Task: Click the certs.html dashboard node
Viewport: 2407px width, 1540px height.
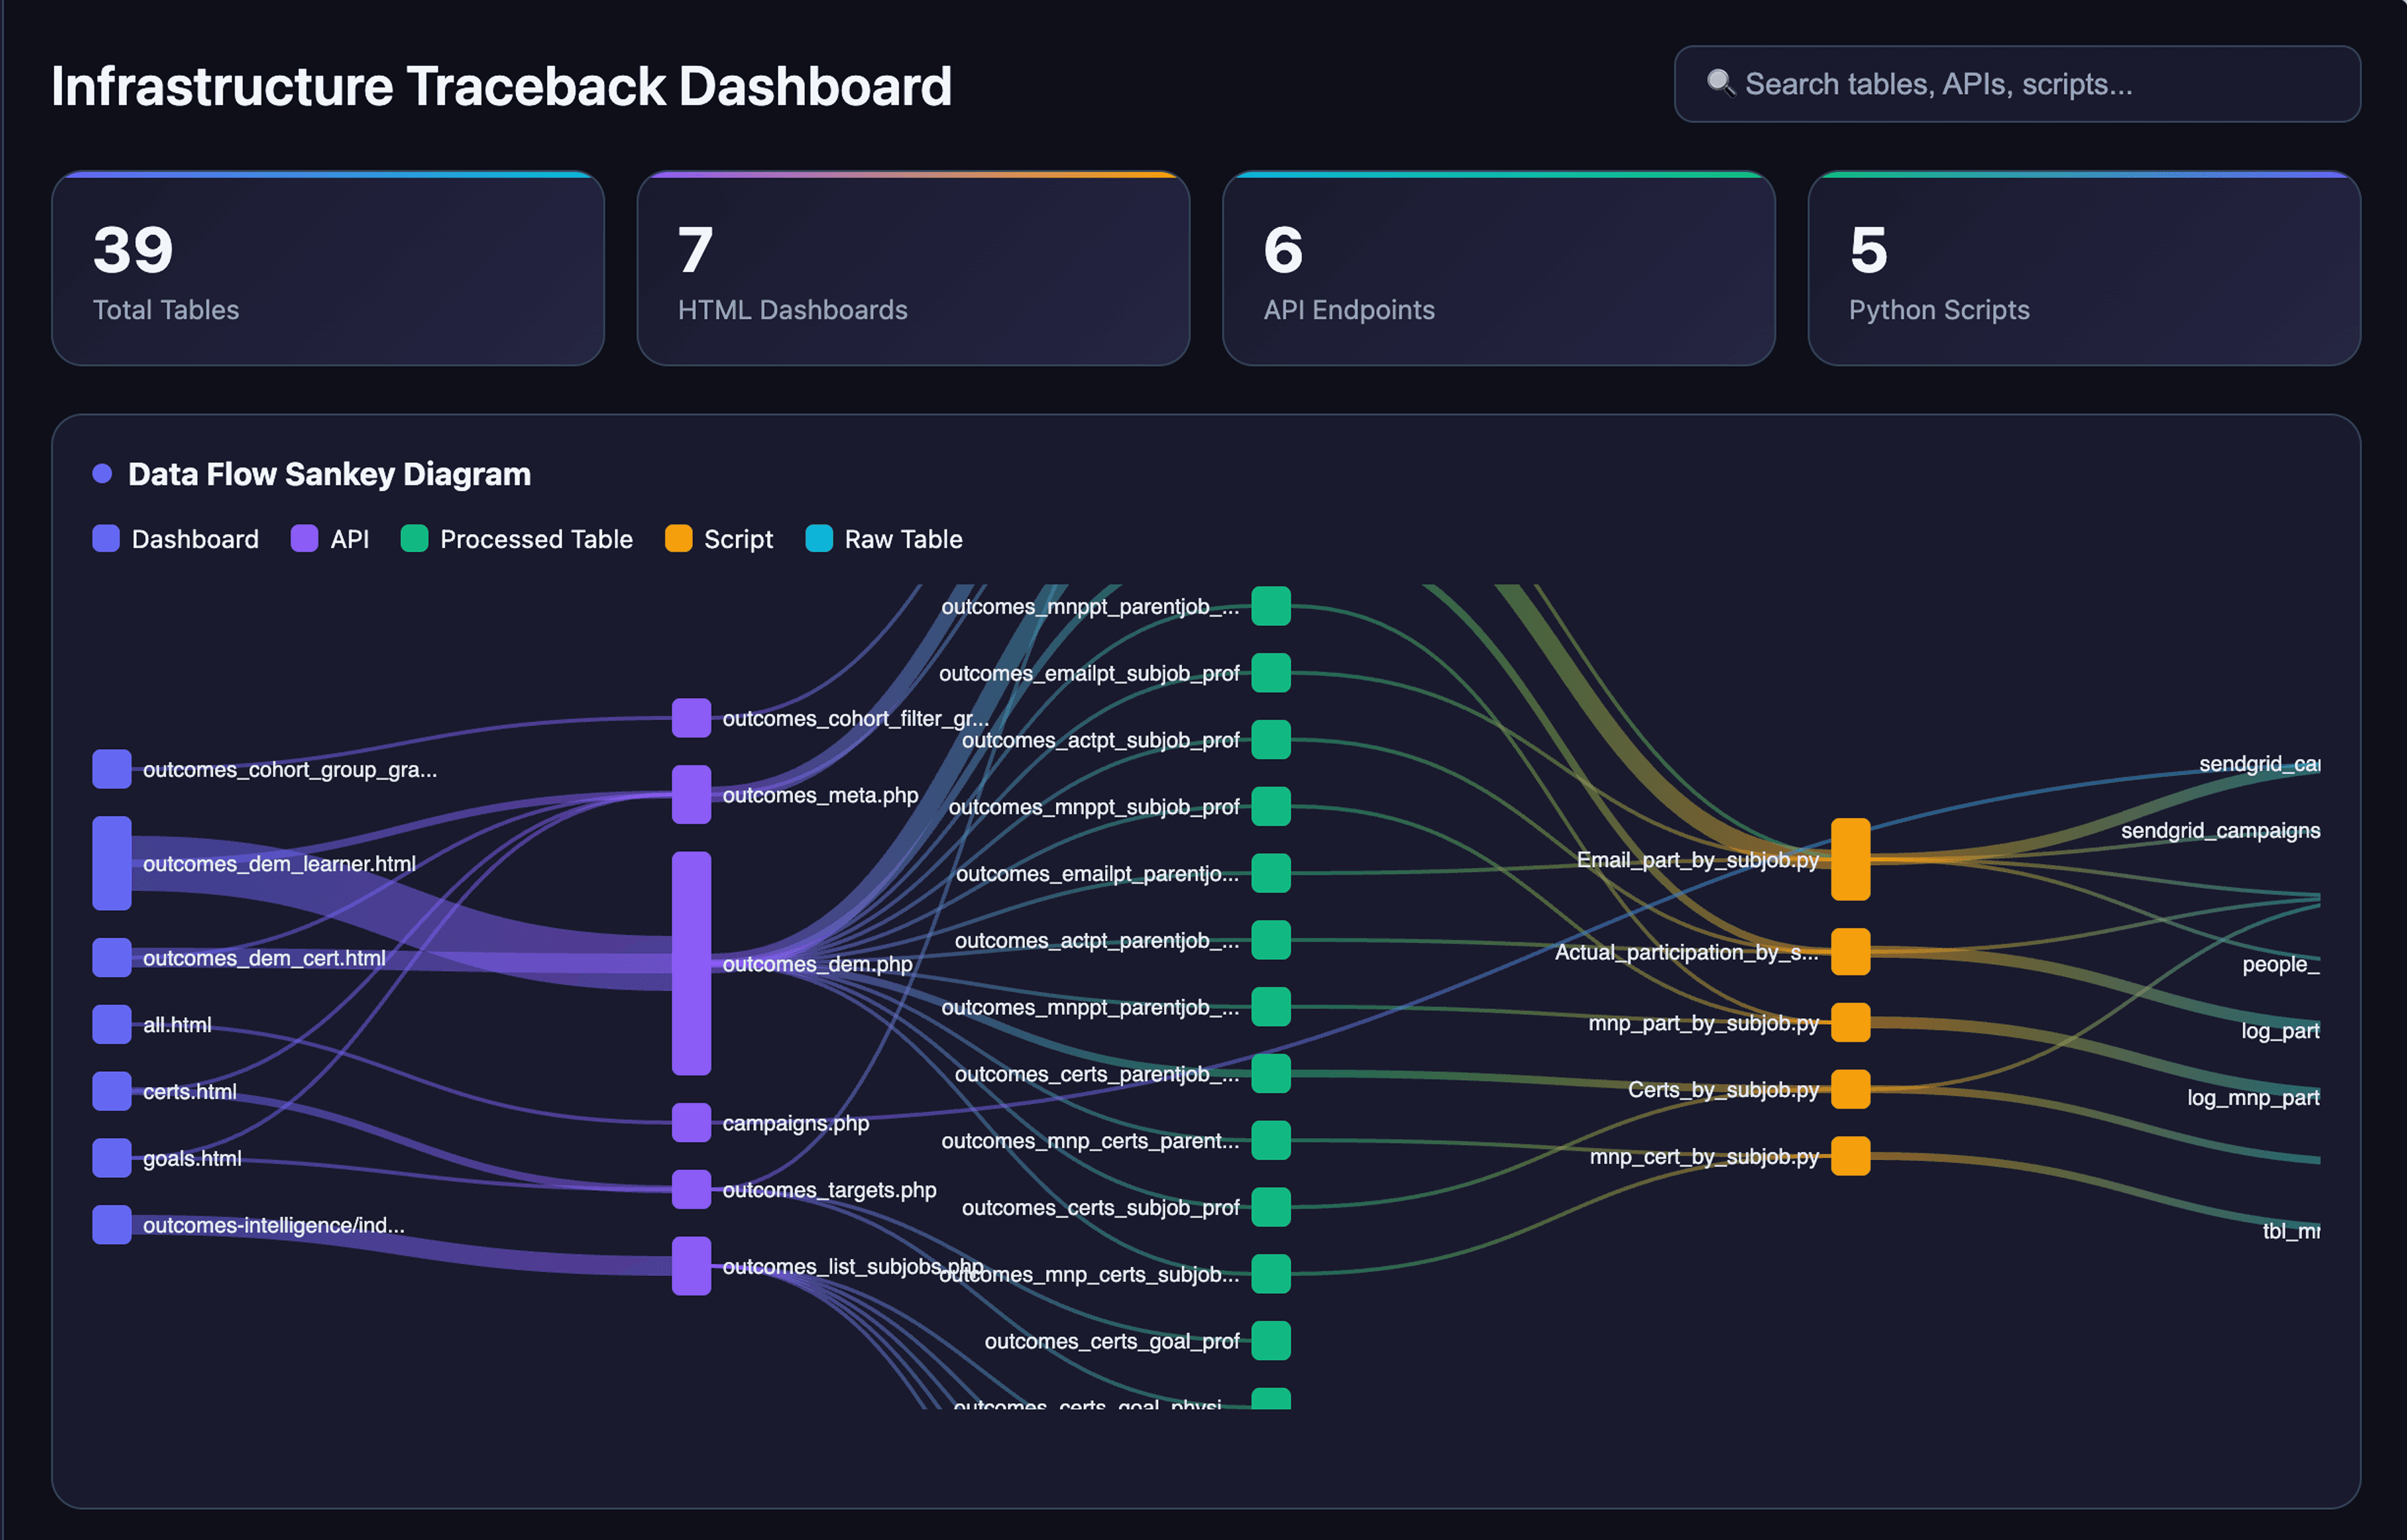Action: [x=112, y=1091]
